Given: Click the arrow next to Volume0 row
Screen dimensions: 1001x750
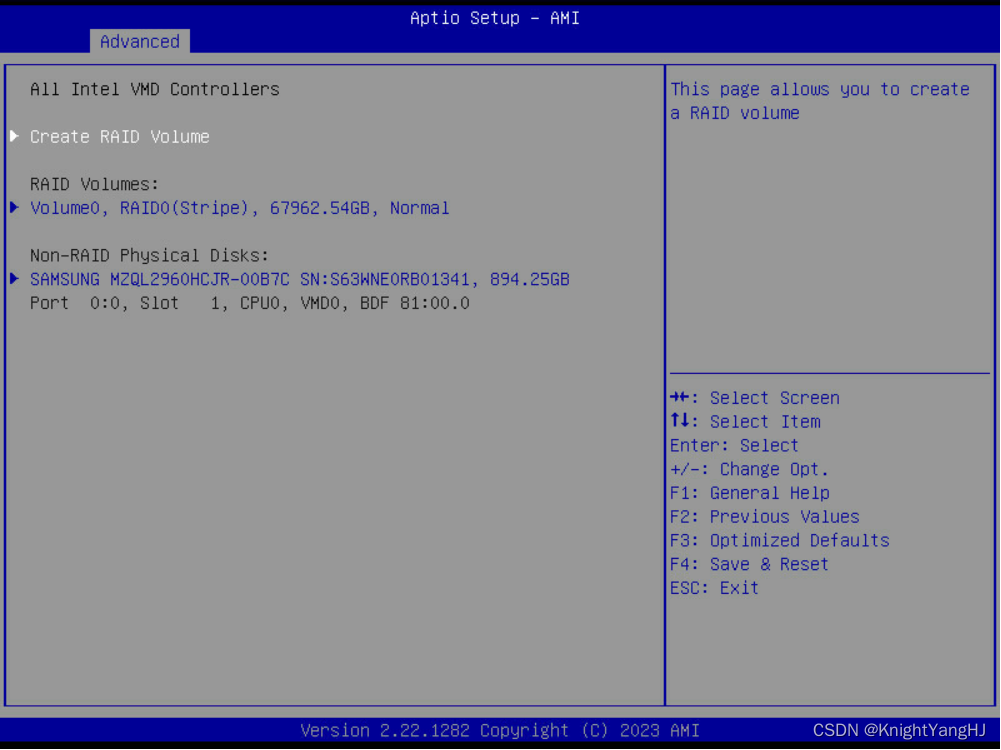Looking at the screenshot, I should [14, 207].
